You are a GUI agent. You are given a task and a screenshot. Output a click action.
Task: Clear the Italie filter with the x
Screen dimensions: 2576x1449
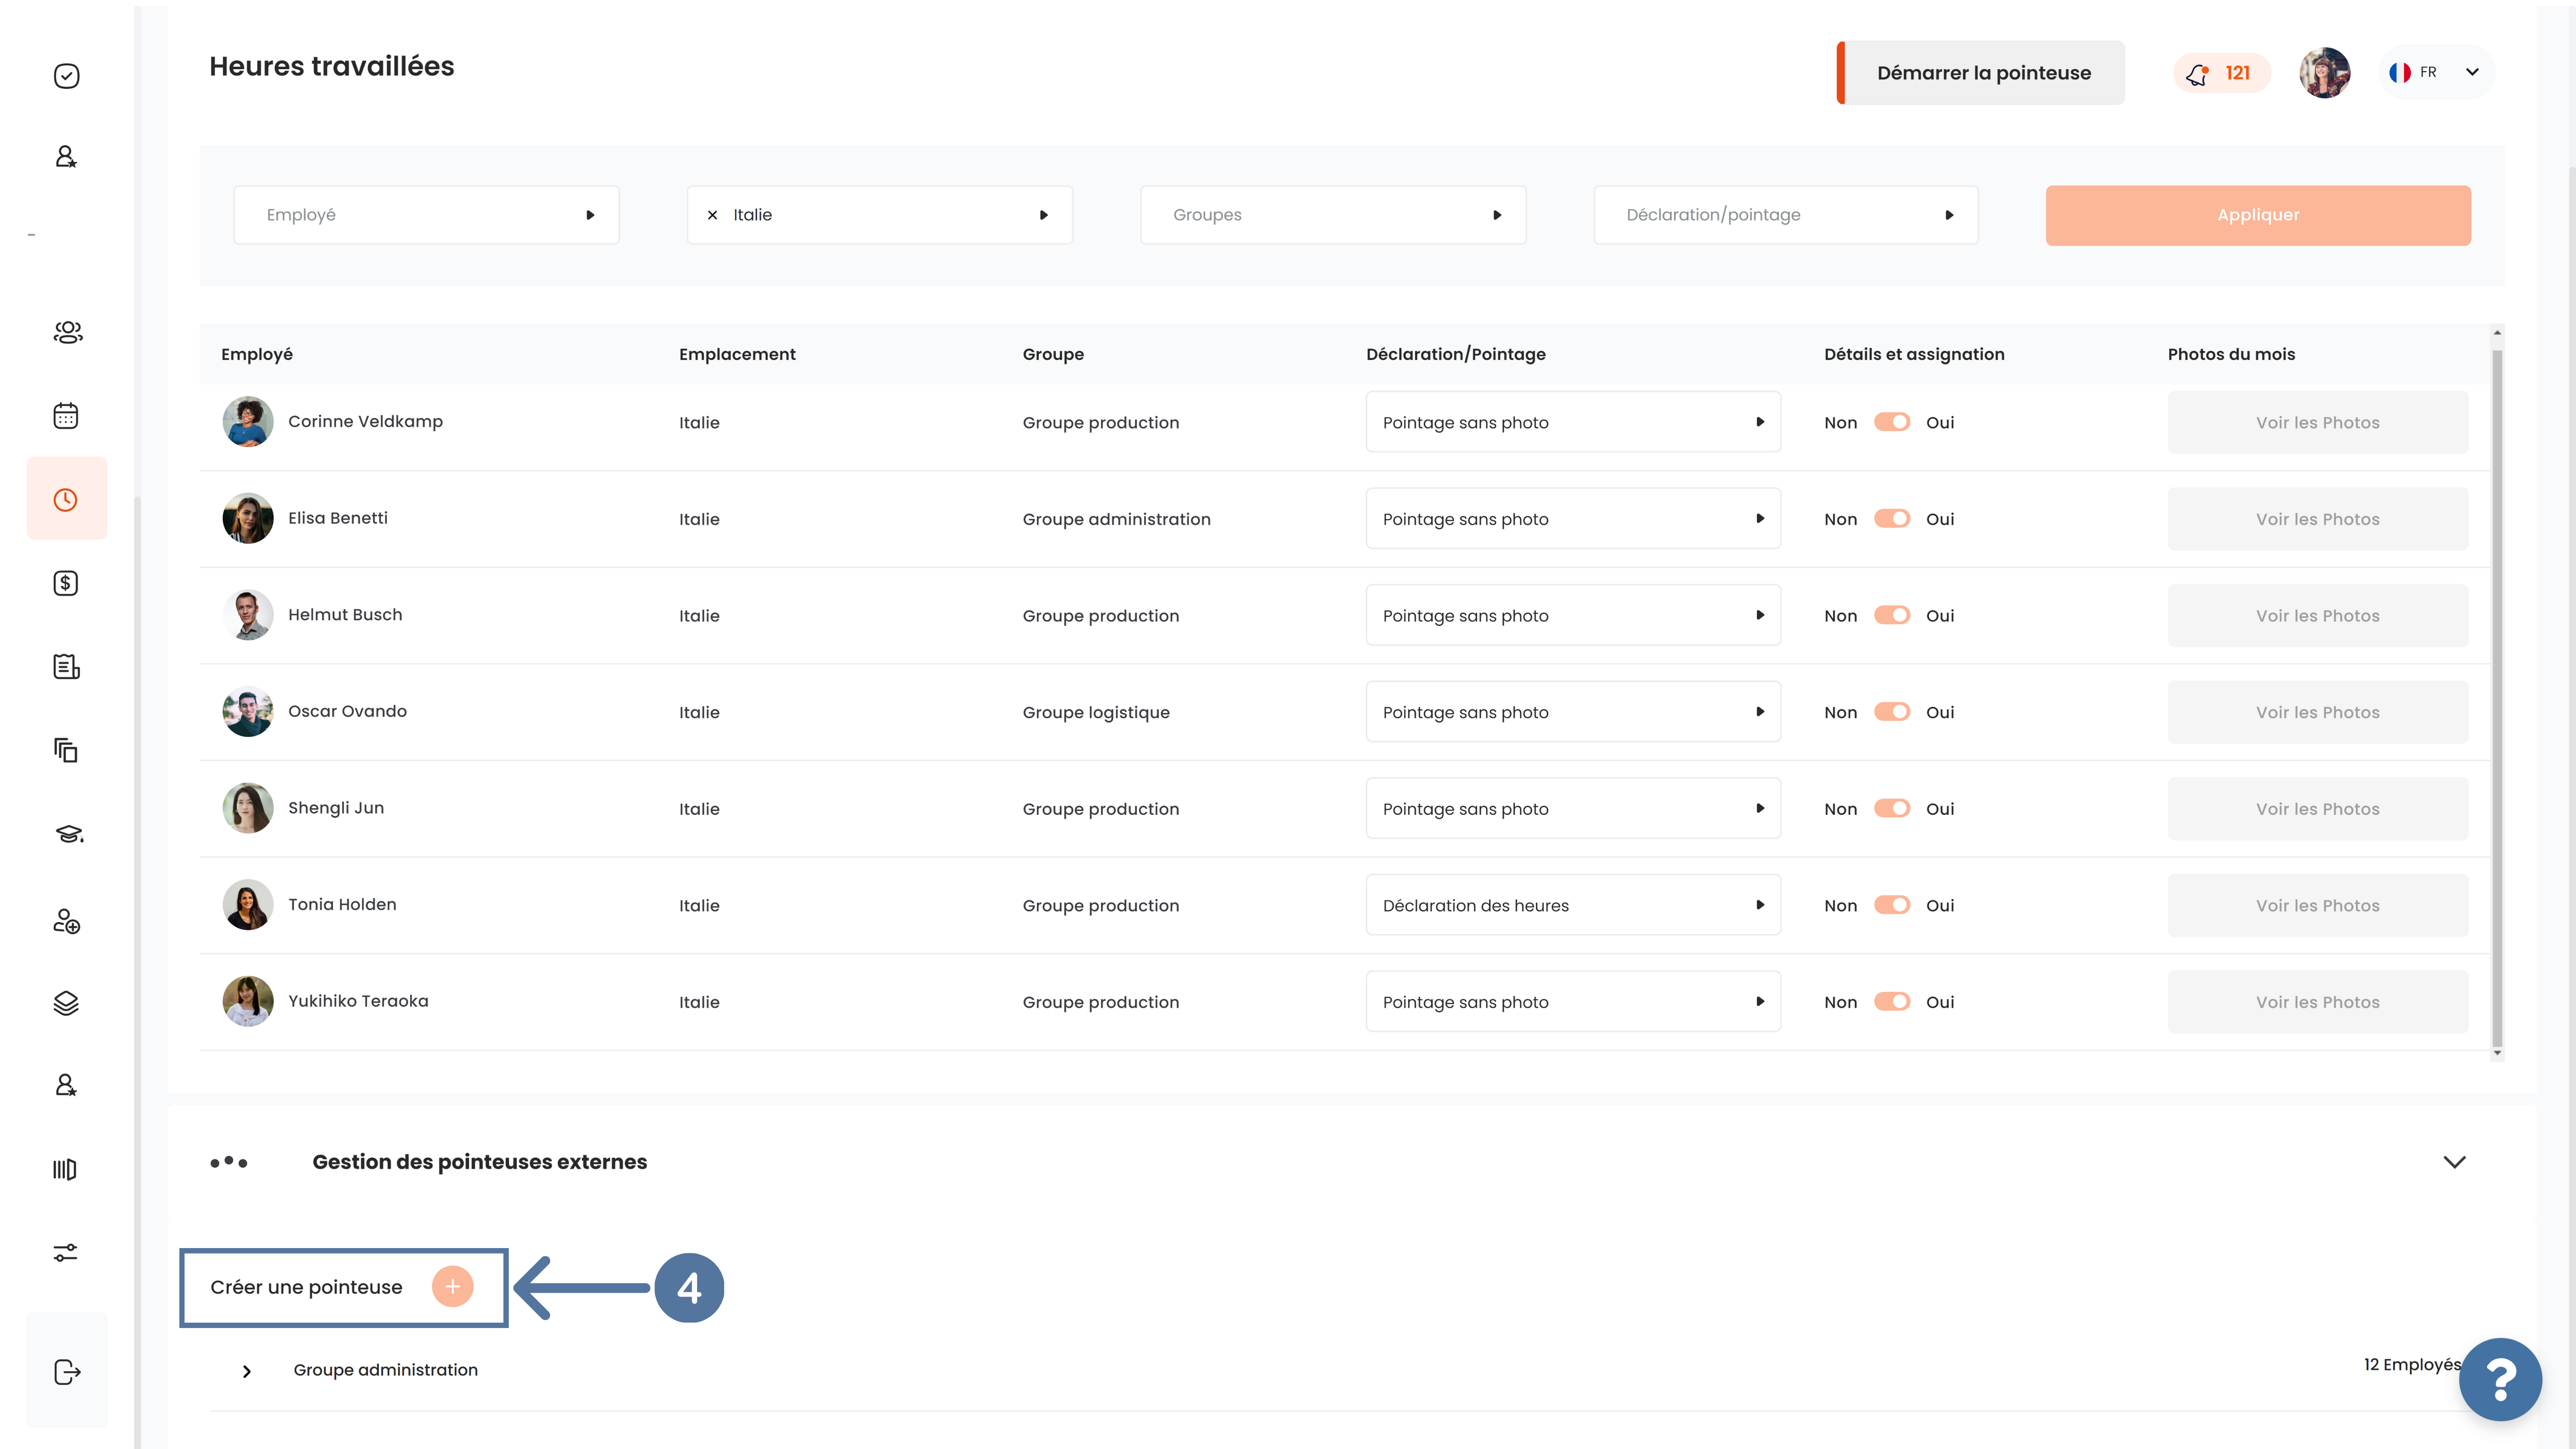point(712,215)
